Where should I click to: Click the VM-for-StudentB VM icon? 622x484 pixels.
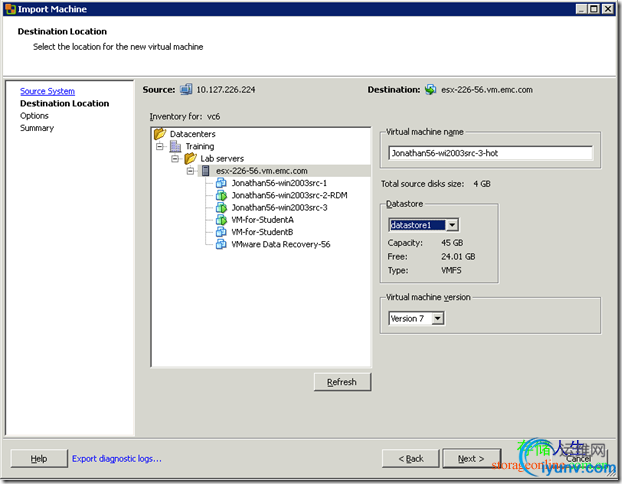(x=221, y=232)
